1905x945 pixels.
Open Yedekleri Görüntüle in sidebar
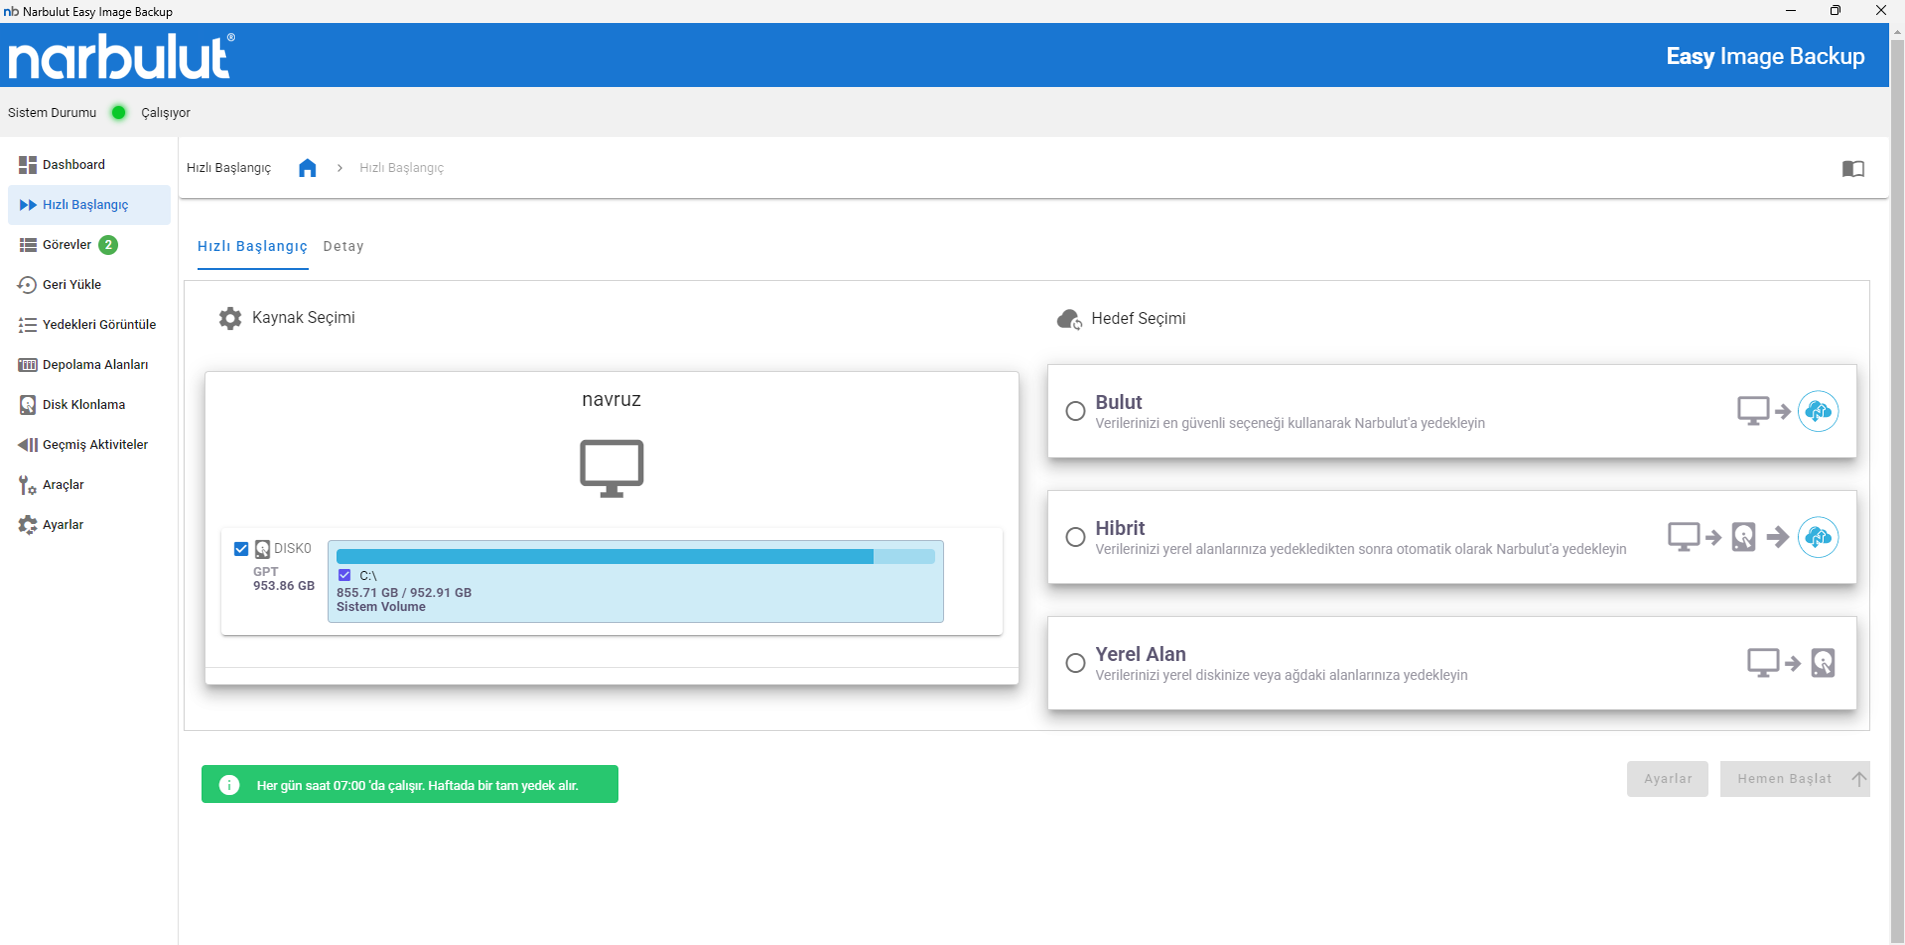click(98, 325)
